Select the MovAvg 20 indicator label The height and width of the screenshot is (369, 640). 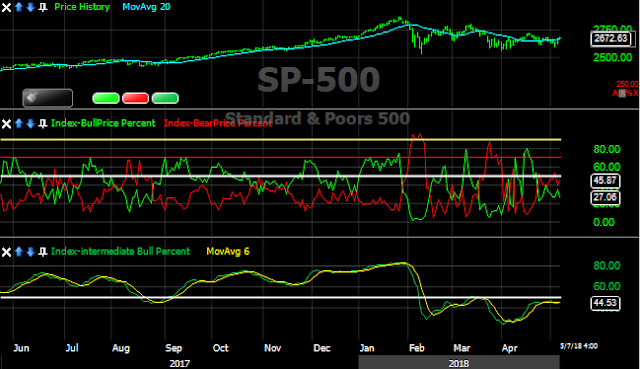(146, 7)
